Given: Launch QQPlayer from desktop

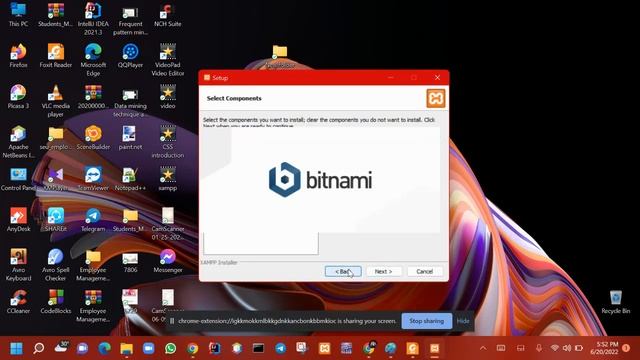Looking at the screenshot, I should 130,56.
